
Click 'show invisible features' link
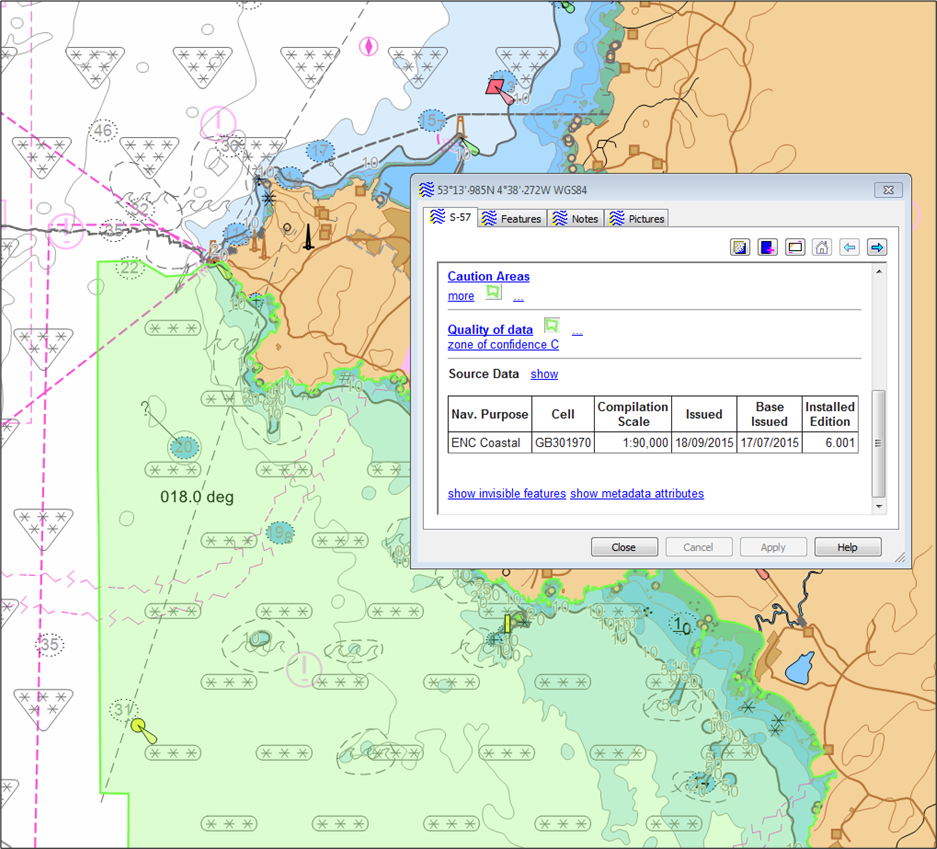click(x=506, y=493)
